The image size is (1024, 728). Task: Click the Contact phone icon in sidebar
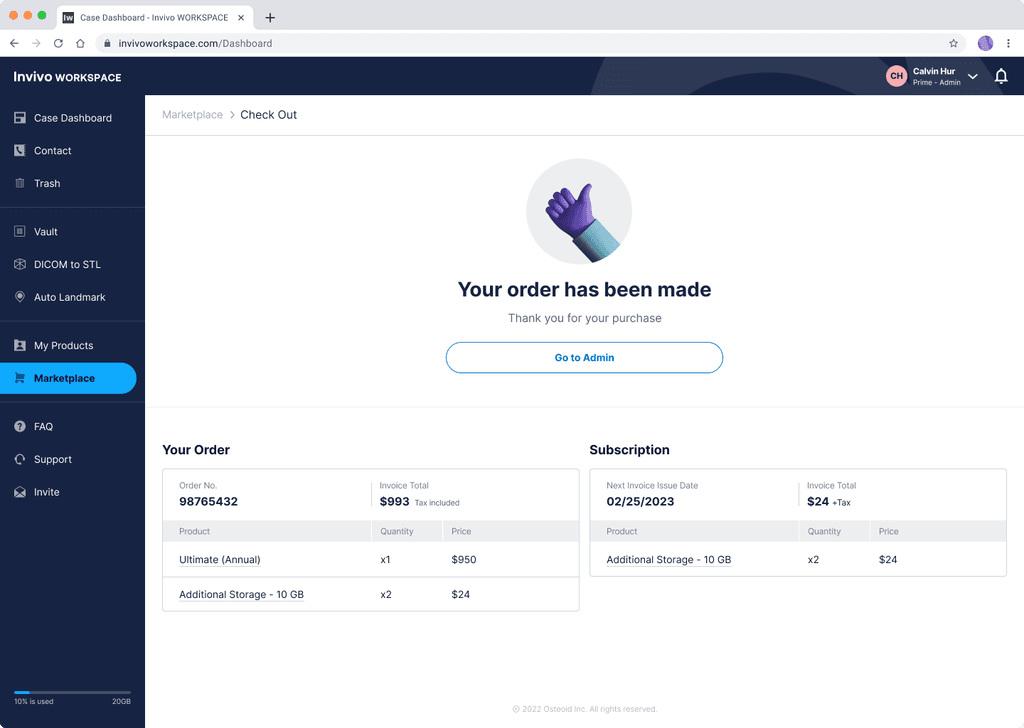point(20,150)
